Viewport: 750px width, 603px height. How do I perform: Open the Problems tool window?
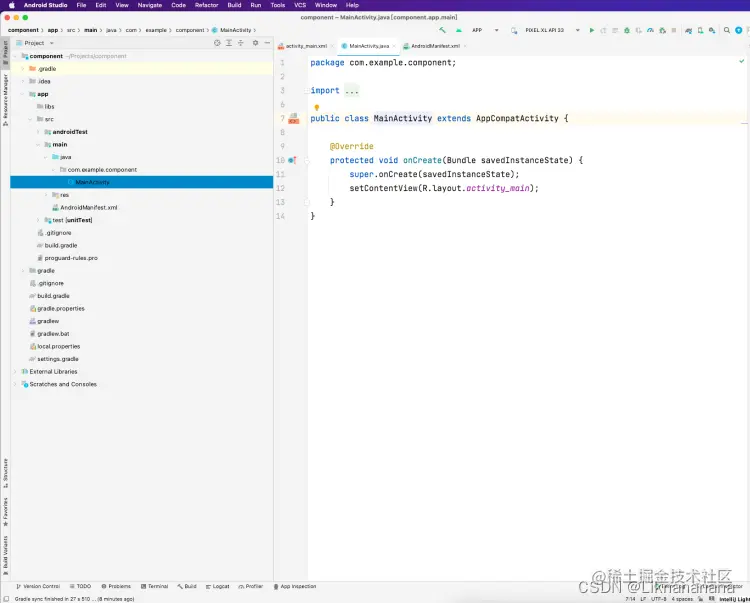(x=116, y=586)
